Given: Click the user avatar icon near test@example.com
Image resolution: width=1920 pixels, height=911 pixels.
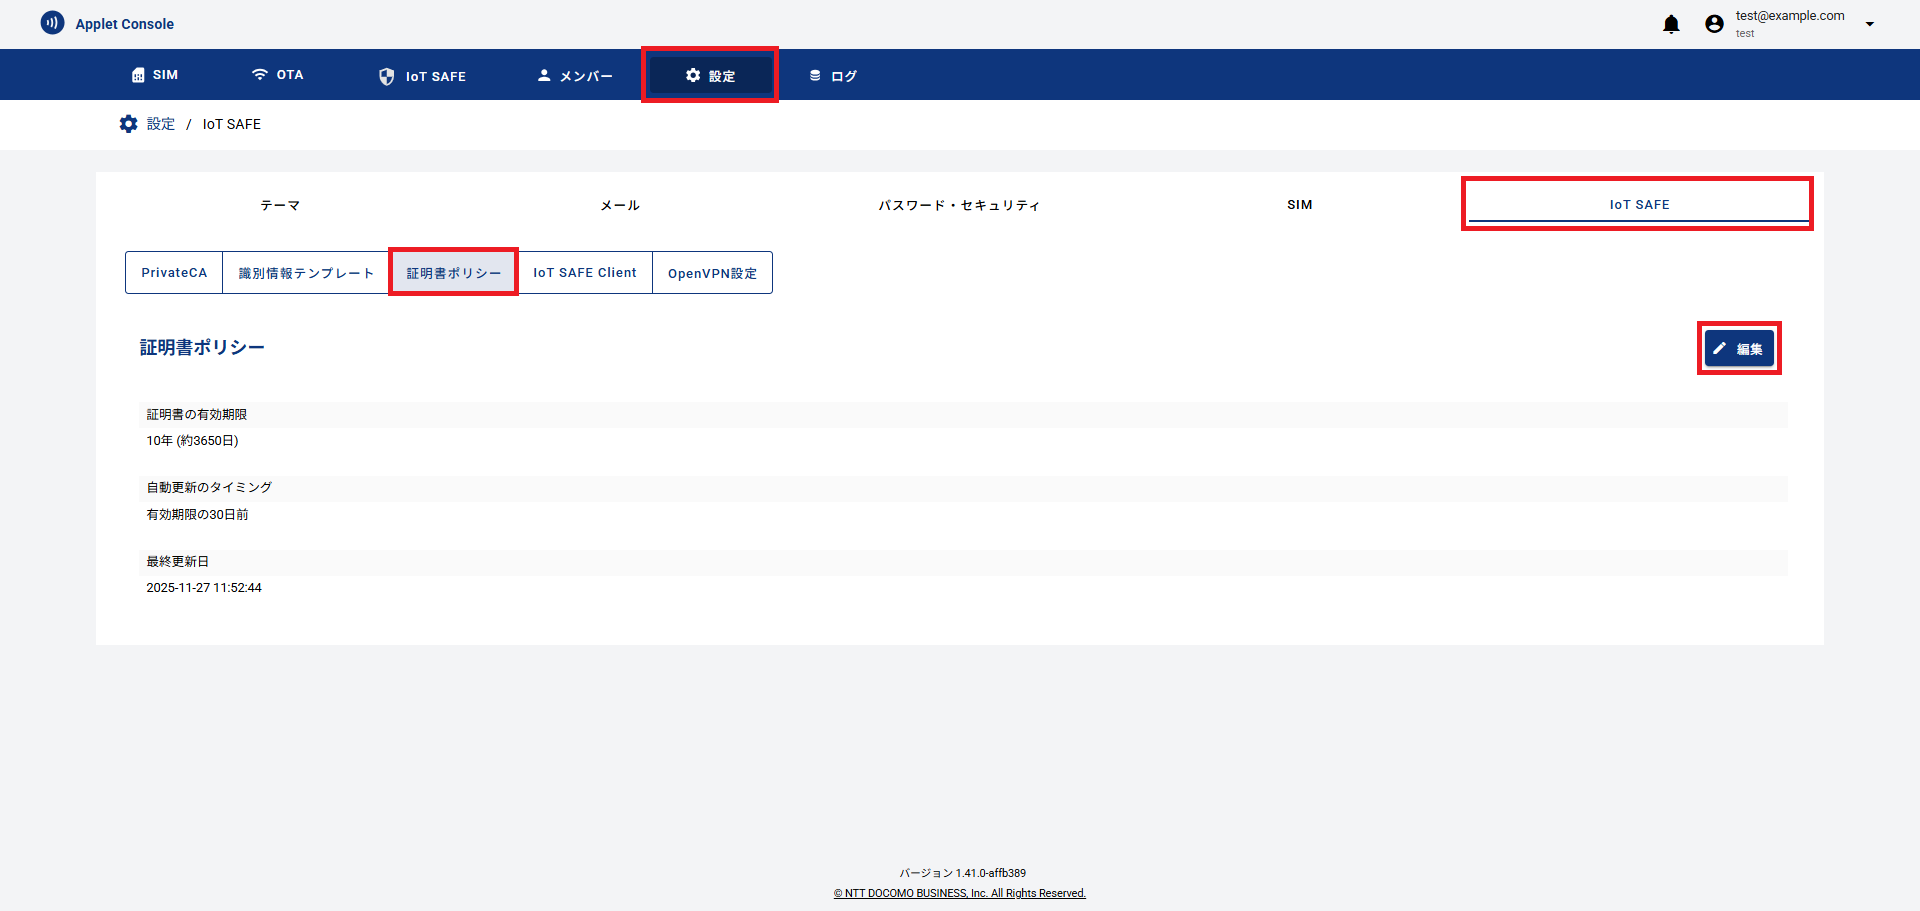Looking at the screenshot, I should point(1714,23).
